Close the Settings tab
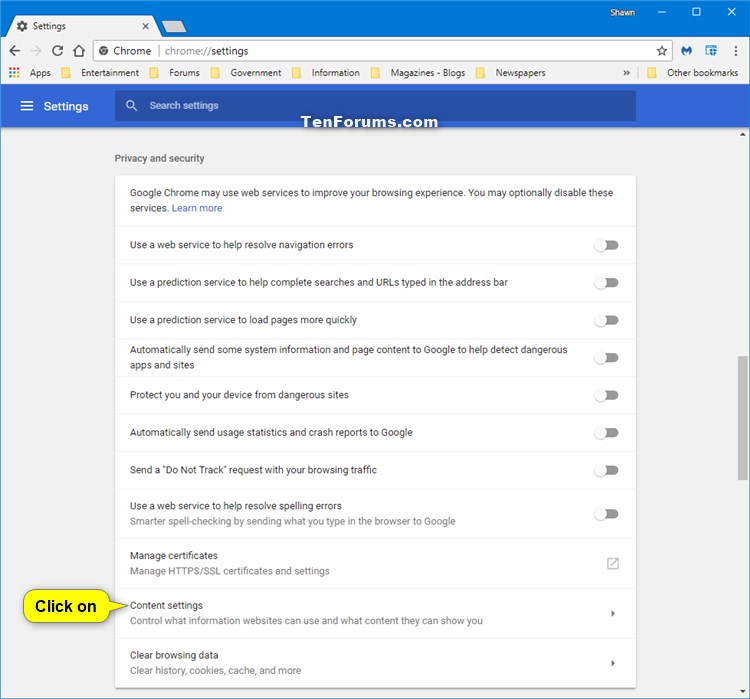Screen dimensions: 750x699 (x=145, y=26)
